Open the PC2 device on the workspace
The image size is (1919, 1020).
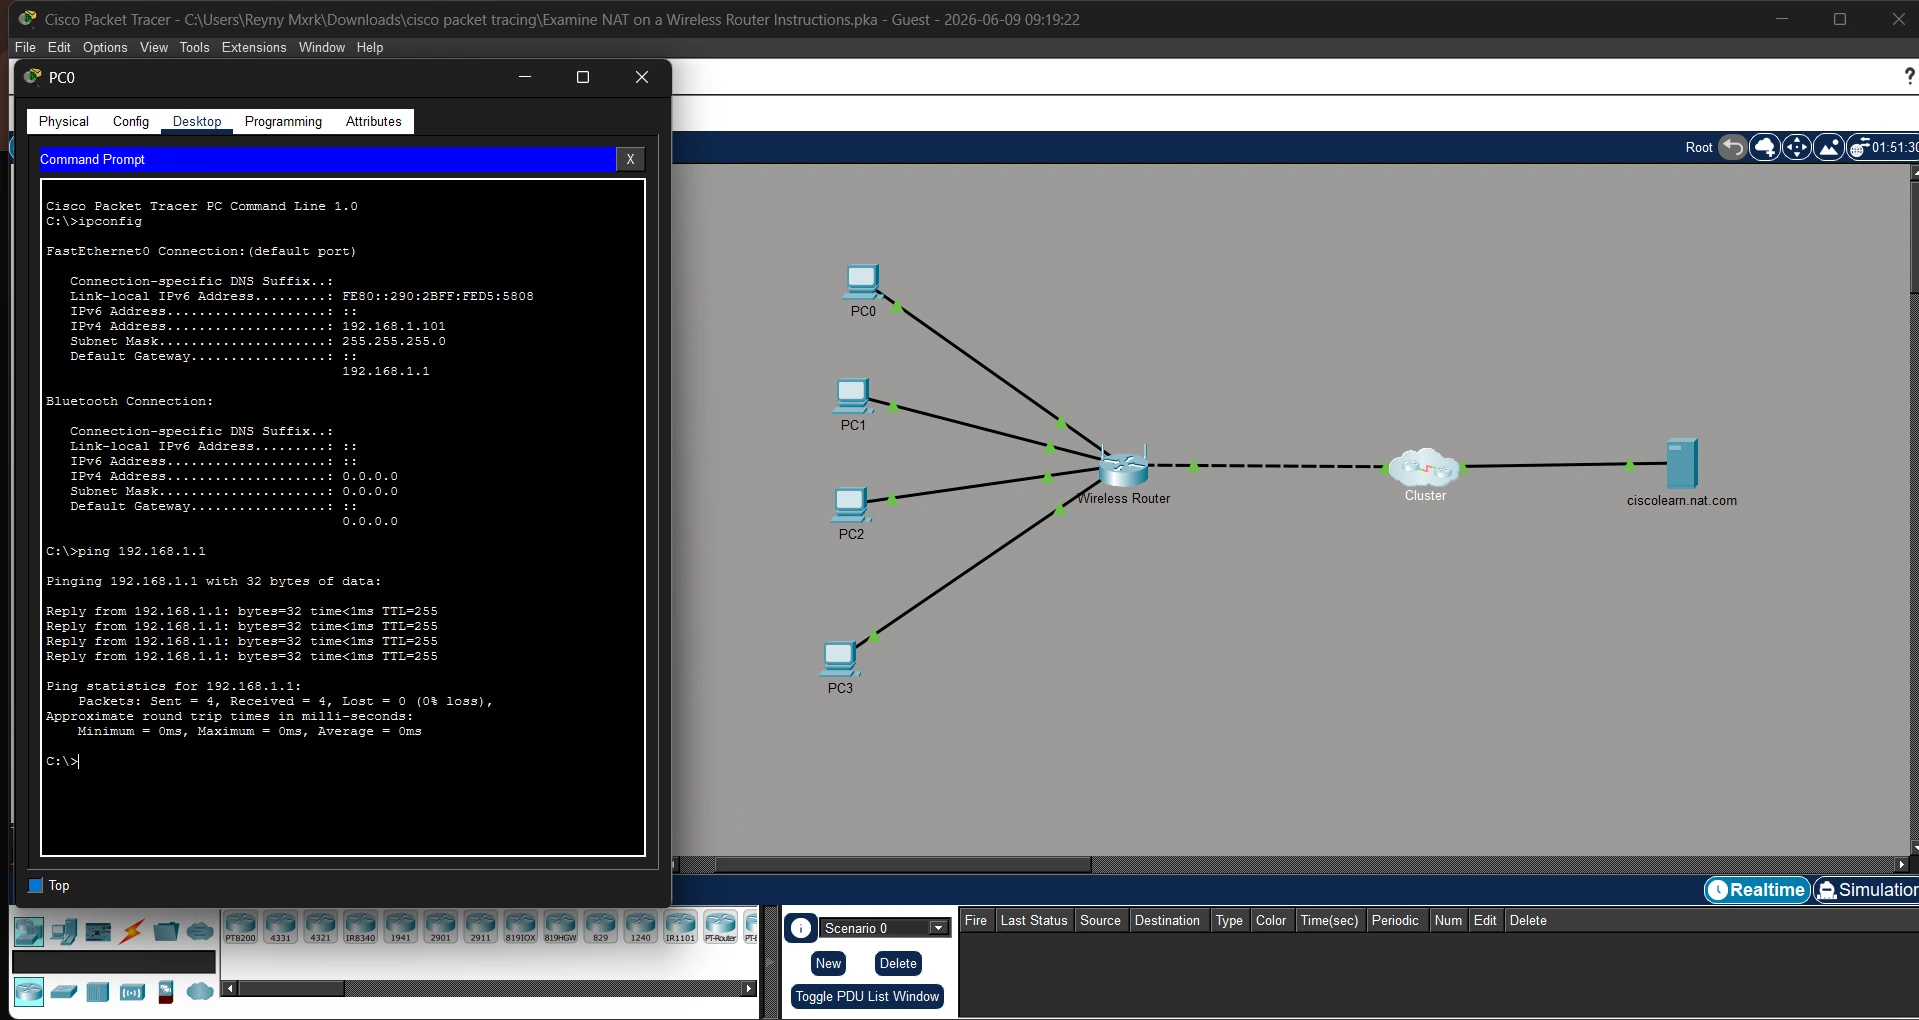tap(850, 506)
